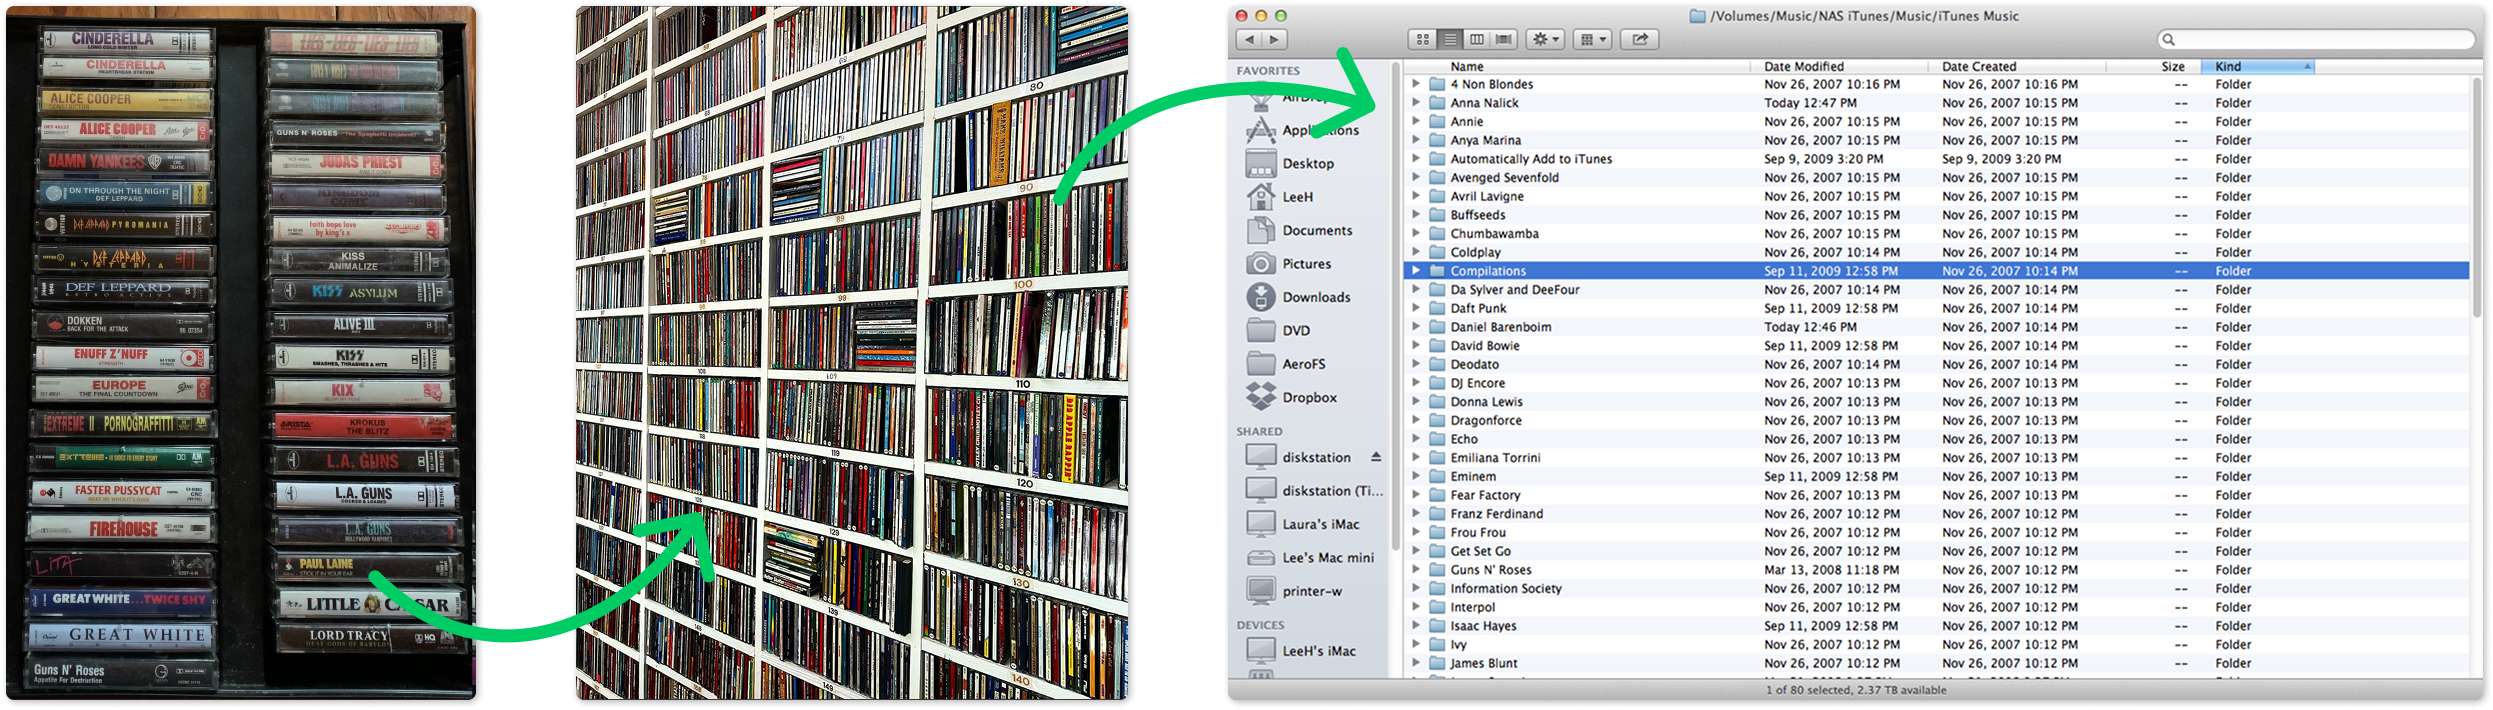Image resolution: width=2493 pixels, height=710 pixels.
Task: Open Dropbox from the sidebar
Action: point(1309,398)
